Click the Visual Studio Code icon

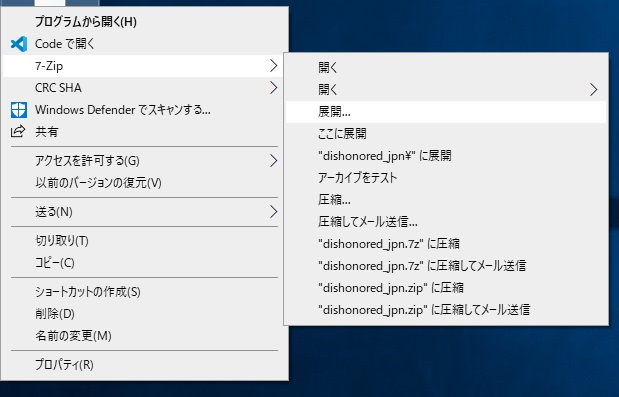click(x=19, y=44)
